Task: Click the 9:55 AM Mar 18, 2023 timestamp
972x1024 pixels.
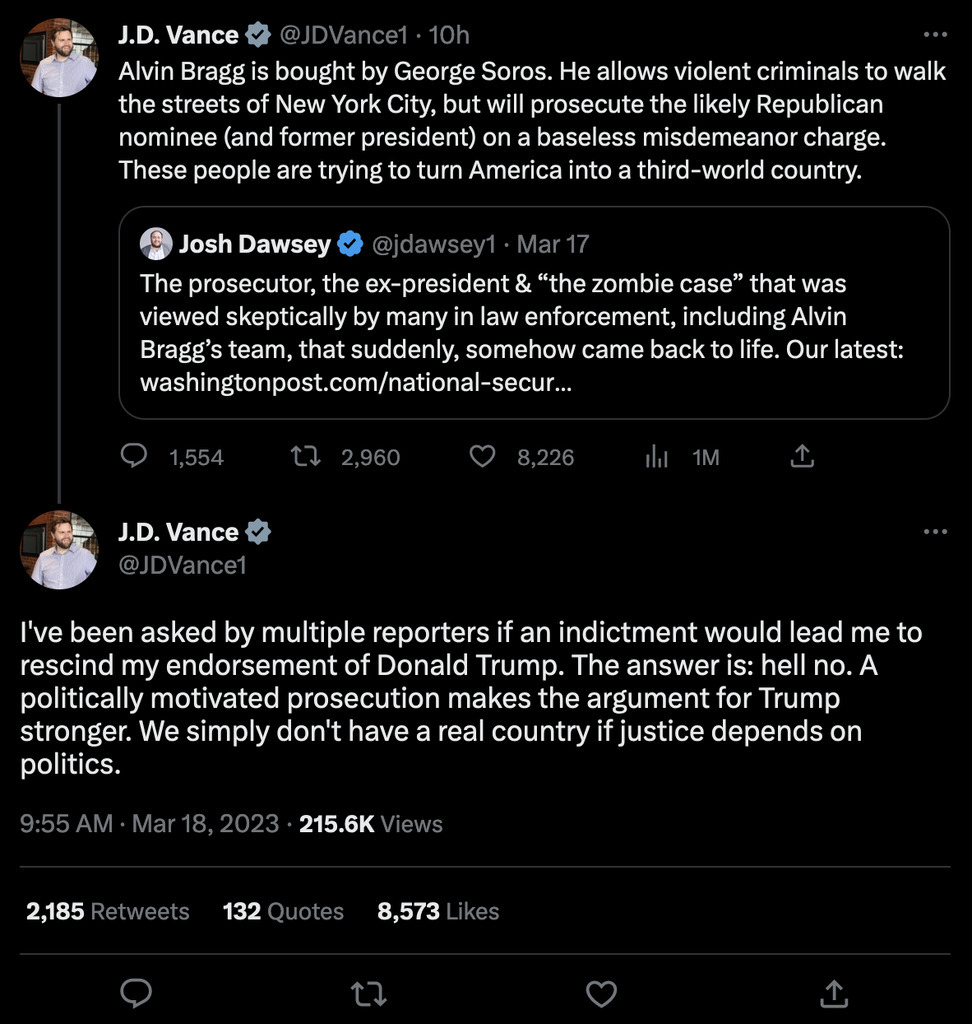Action: (x=150, y=824)
